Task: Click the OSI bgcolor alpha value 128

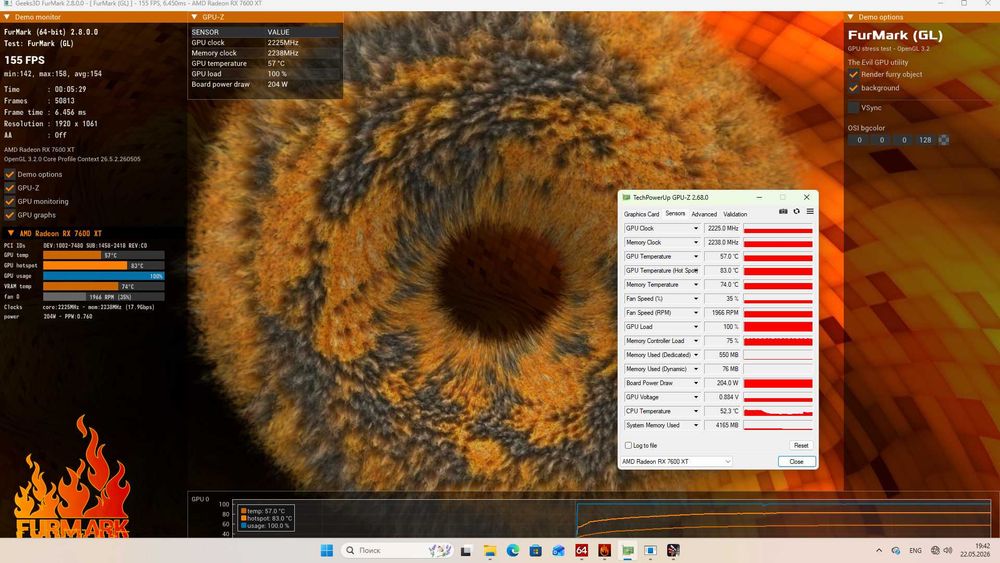Action: coord(925,140)
